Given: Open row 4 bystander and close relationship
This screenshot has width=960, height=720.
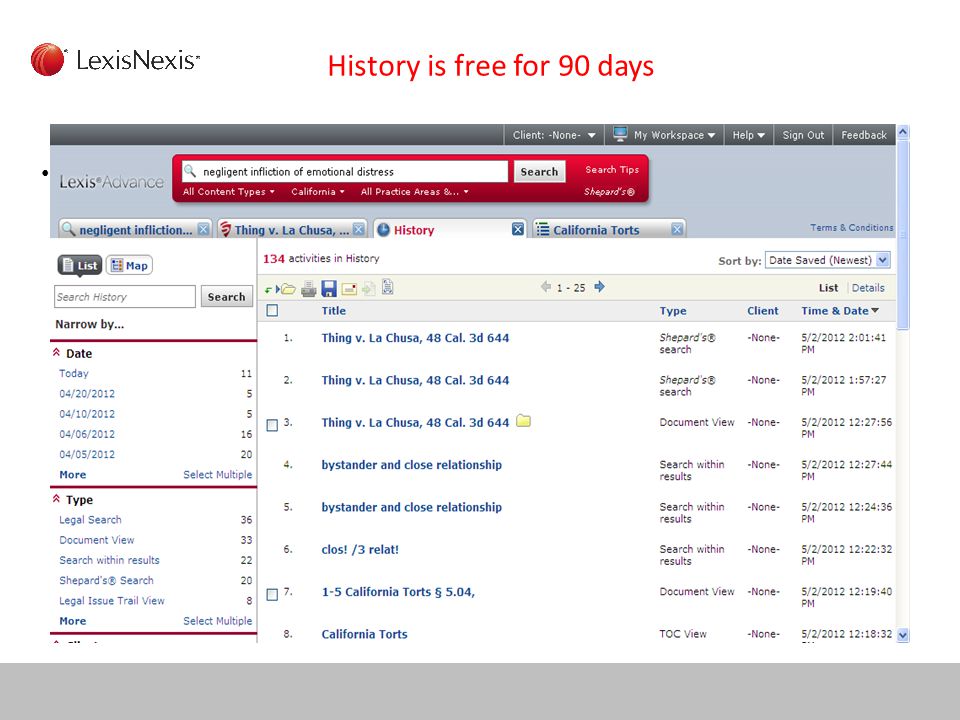Looking at the screenshot, I should click(411, 465).
